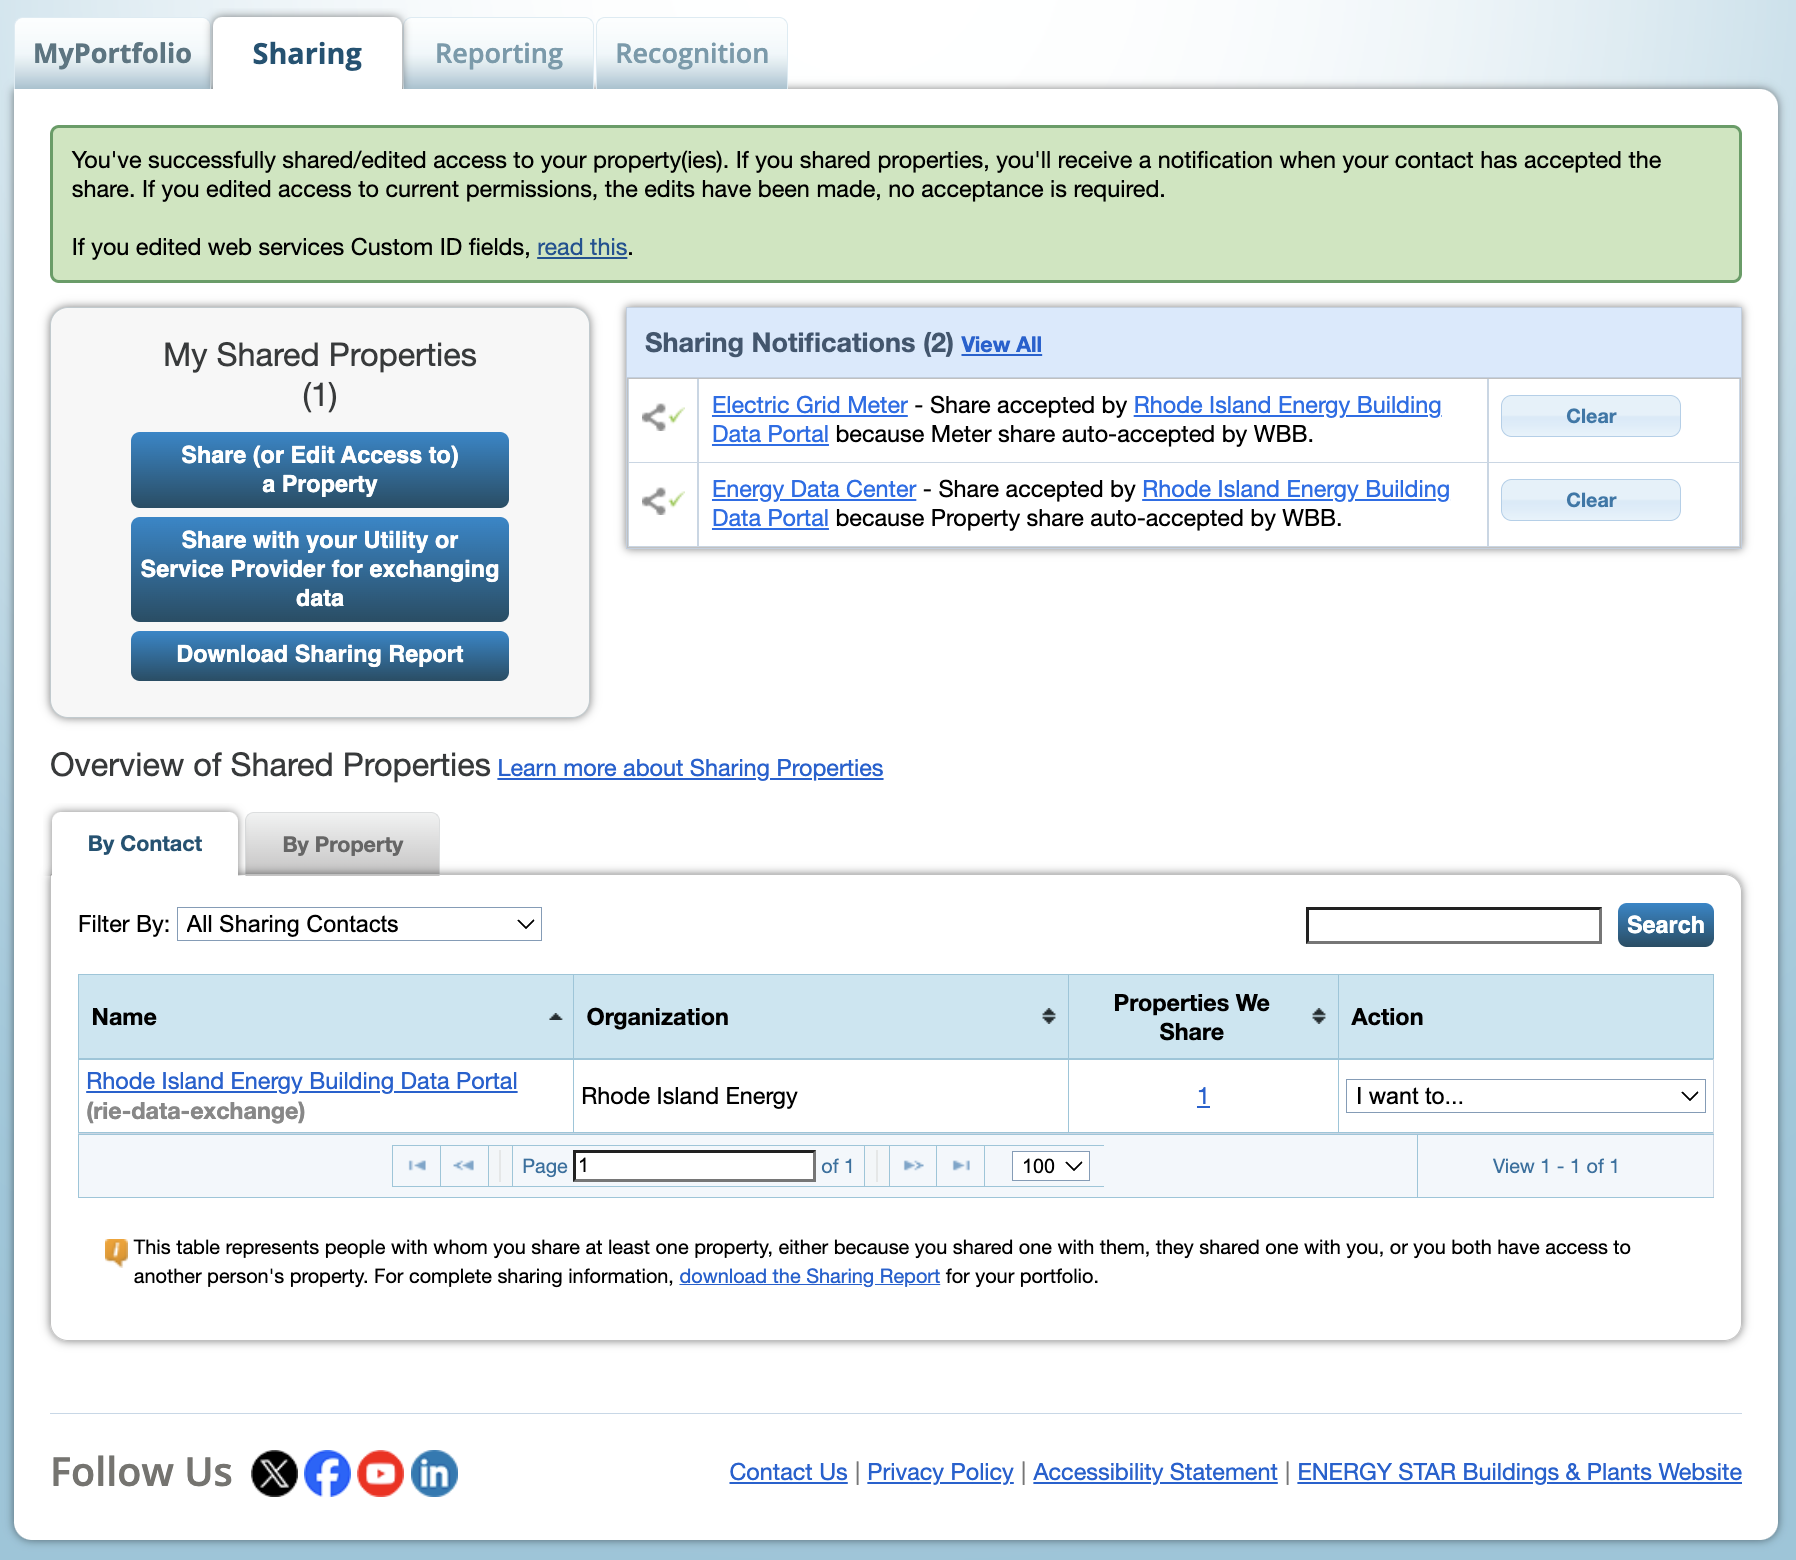Clear the Energy Data Center notification
This screenshot has width=1796, height=1560.
(1590, 500)
